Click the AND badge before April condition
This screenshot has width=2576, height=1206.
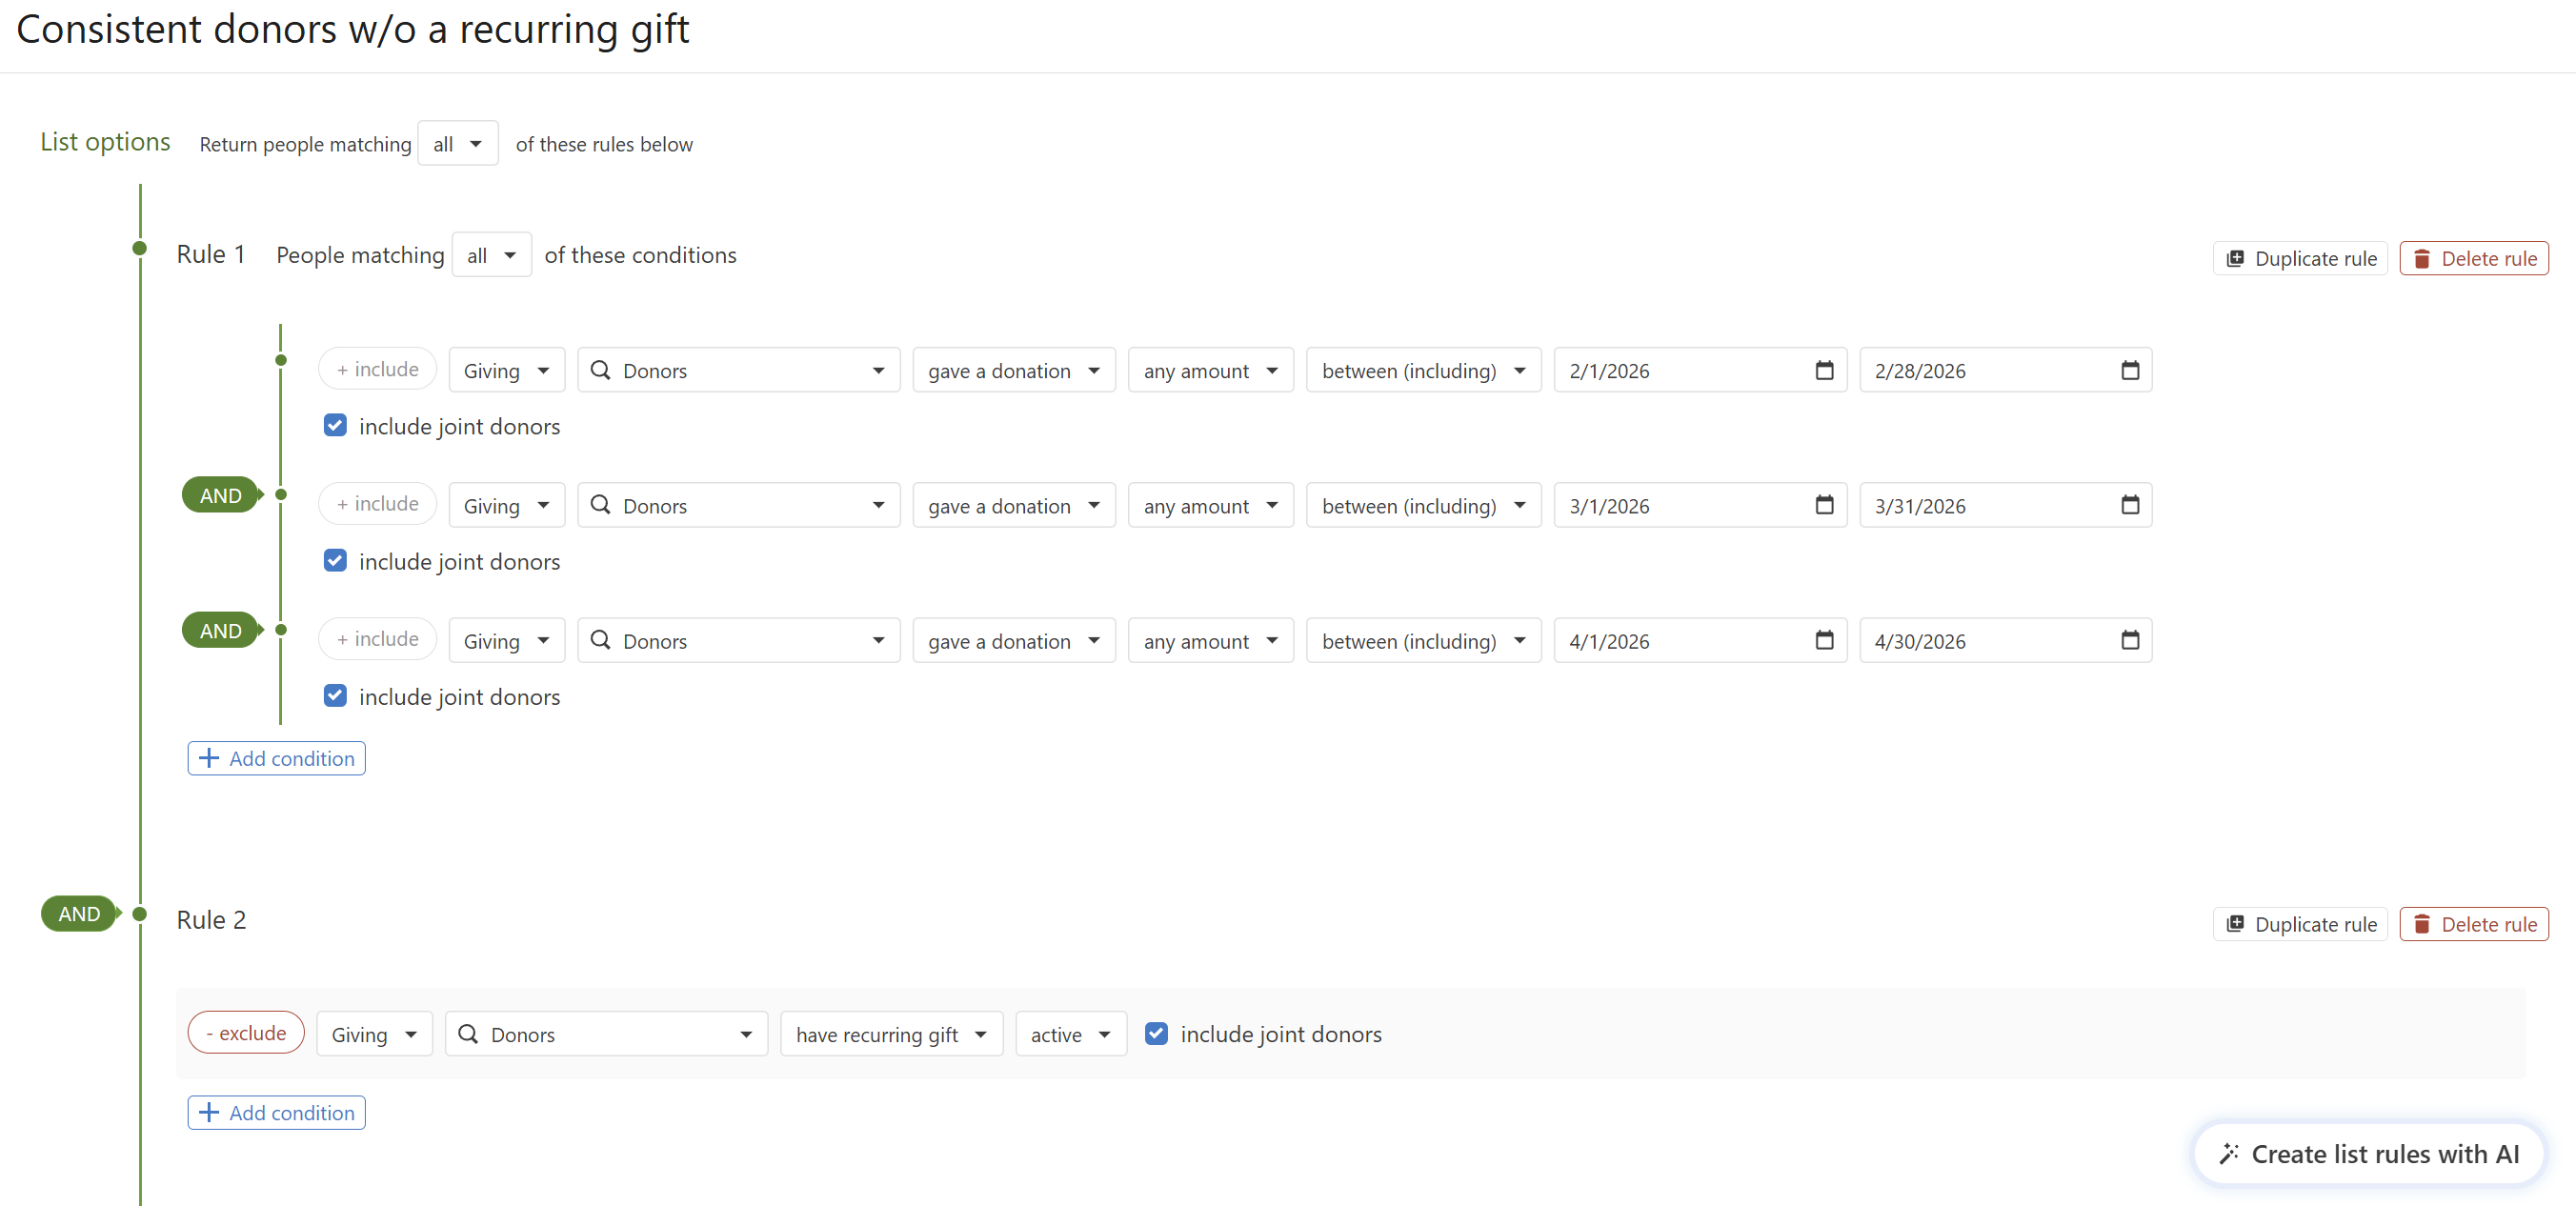[221, 631]
